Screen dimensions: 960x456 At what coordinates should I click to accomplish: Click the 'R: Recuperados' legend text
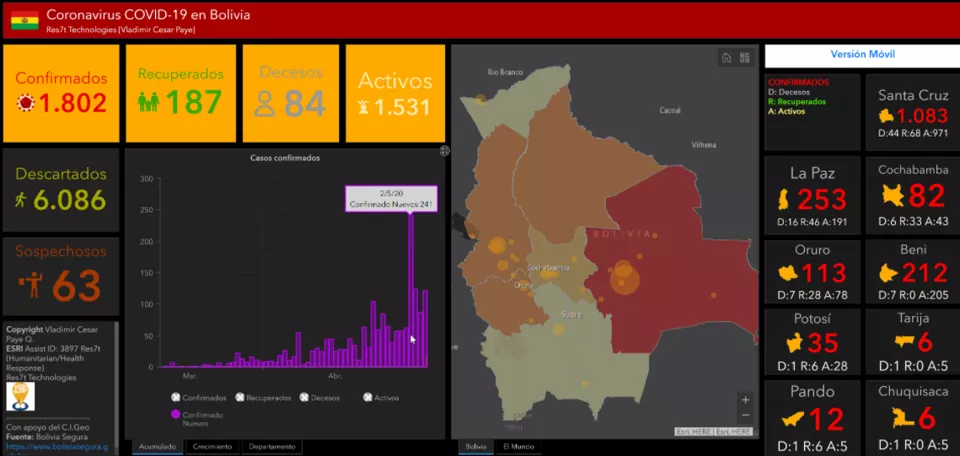point(797,102)
